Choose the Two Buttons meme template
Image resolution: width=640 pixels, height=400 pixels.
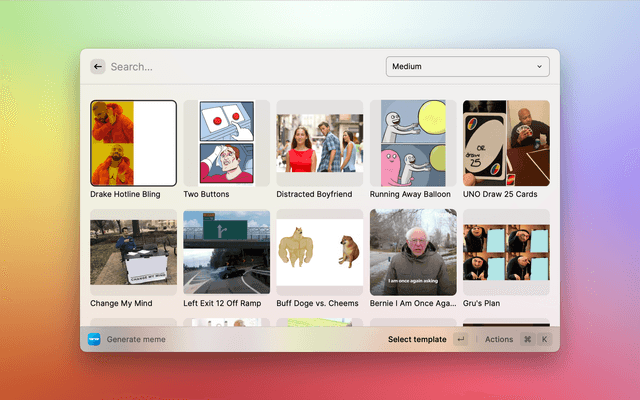tap(226, 143)
